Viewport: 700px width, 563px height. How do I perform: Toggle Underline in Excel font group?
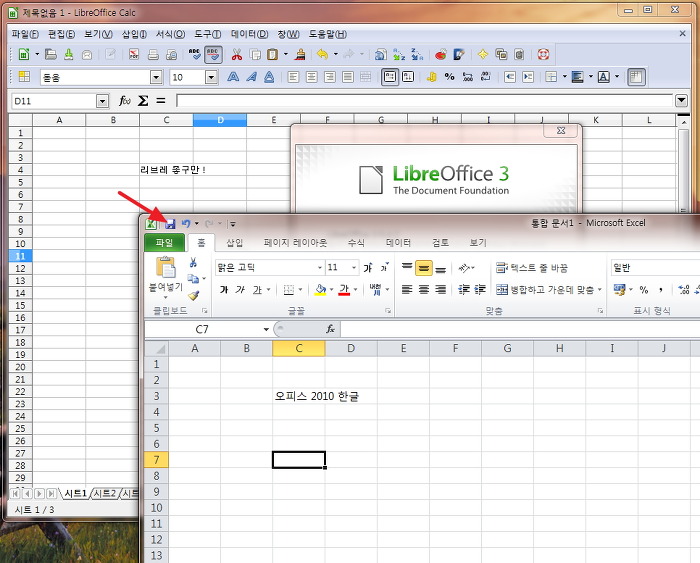[x=257, y=290]
